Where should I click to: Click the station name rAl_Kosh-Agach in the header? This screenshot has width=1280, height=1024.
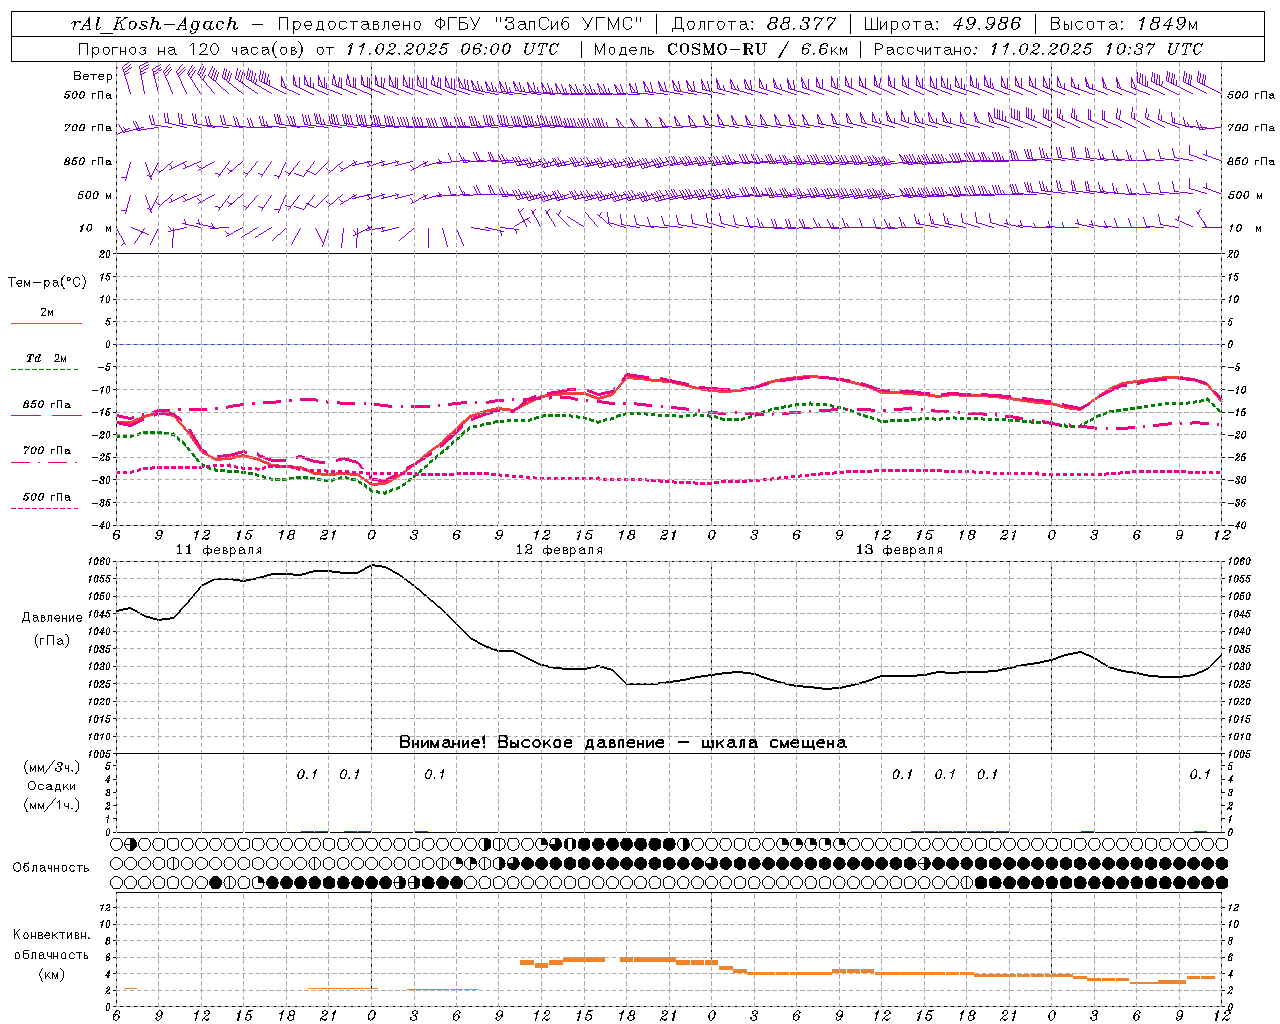click(x=155, y=24)
